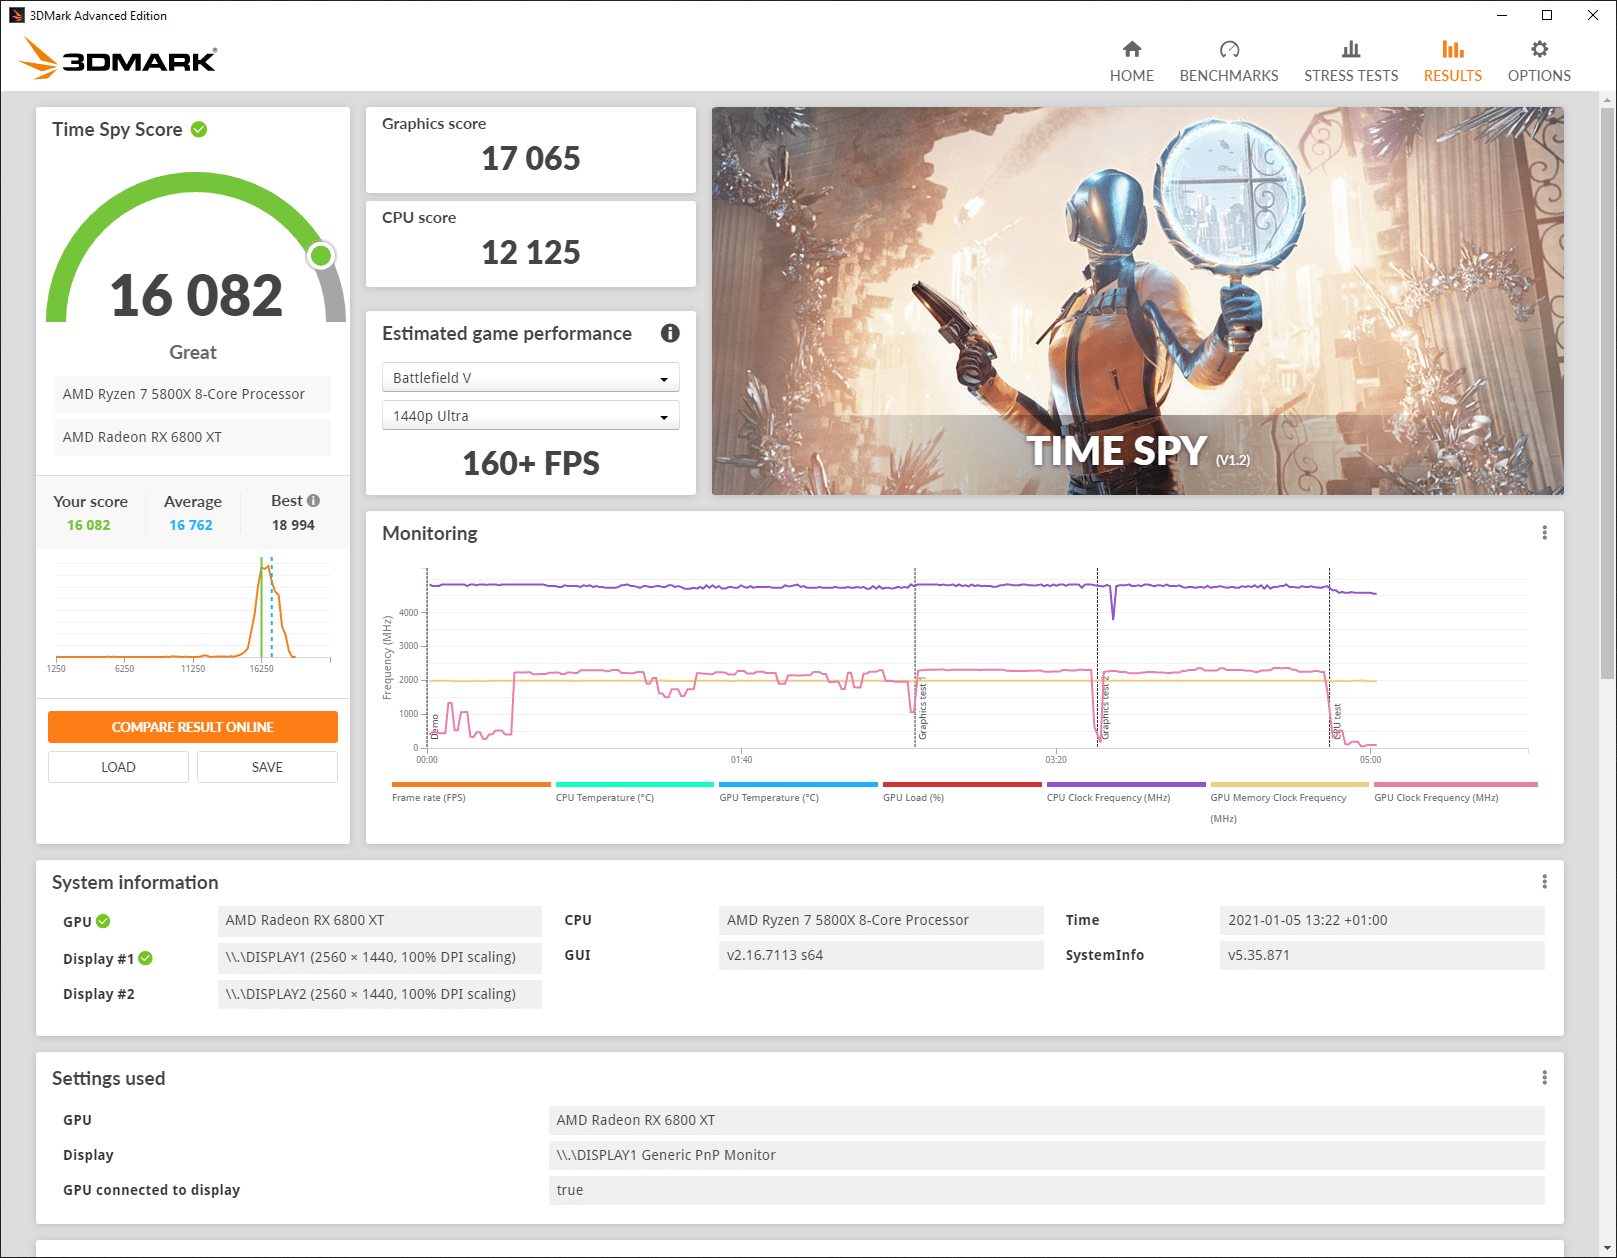
Task: Click the 160+ FPS estimate
Action: click(531, 463)
